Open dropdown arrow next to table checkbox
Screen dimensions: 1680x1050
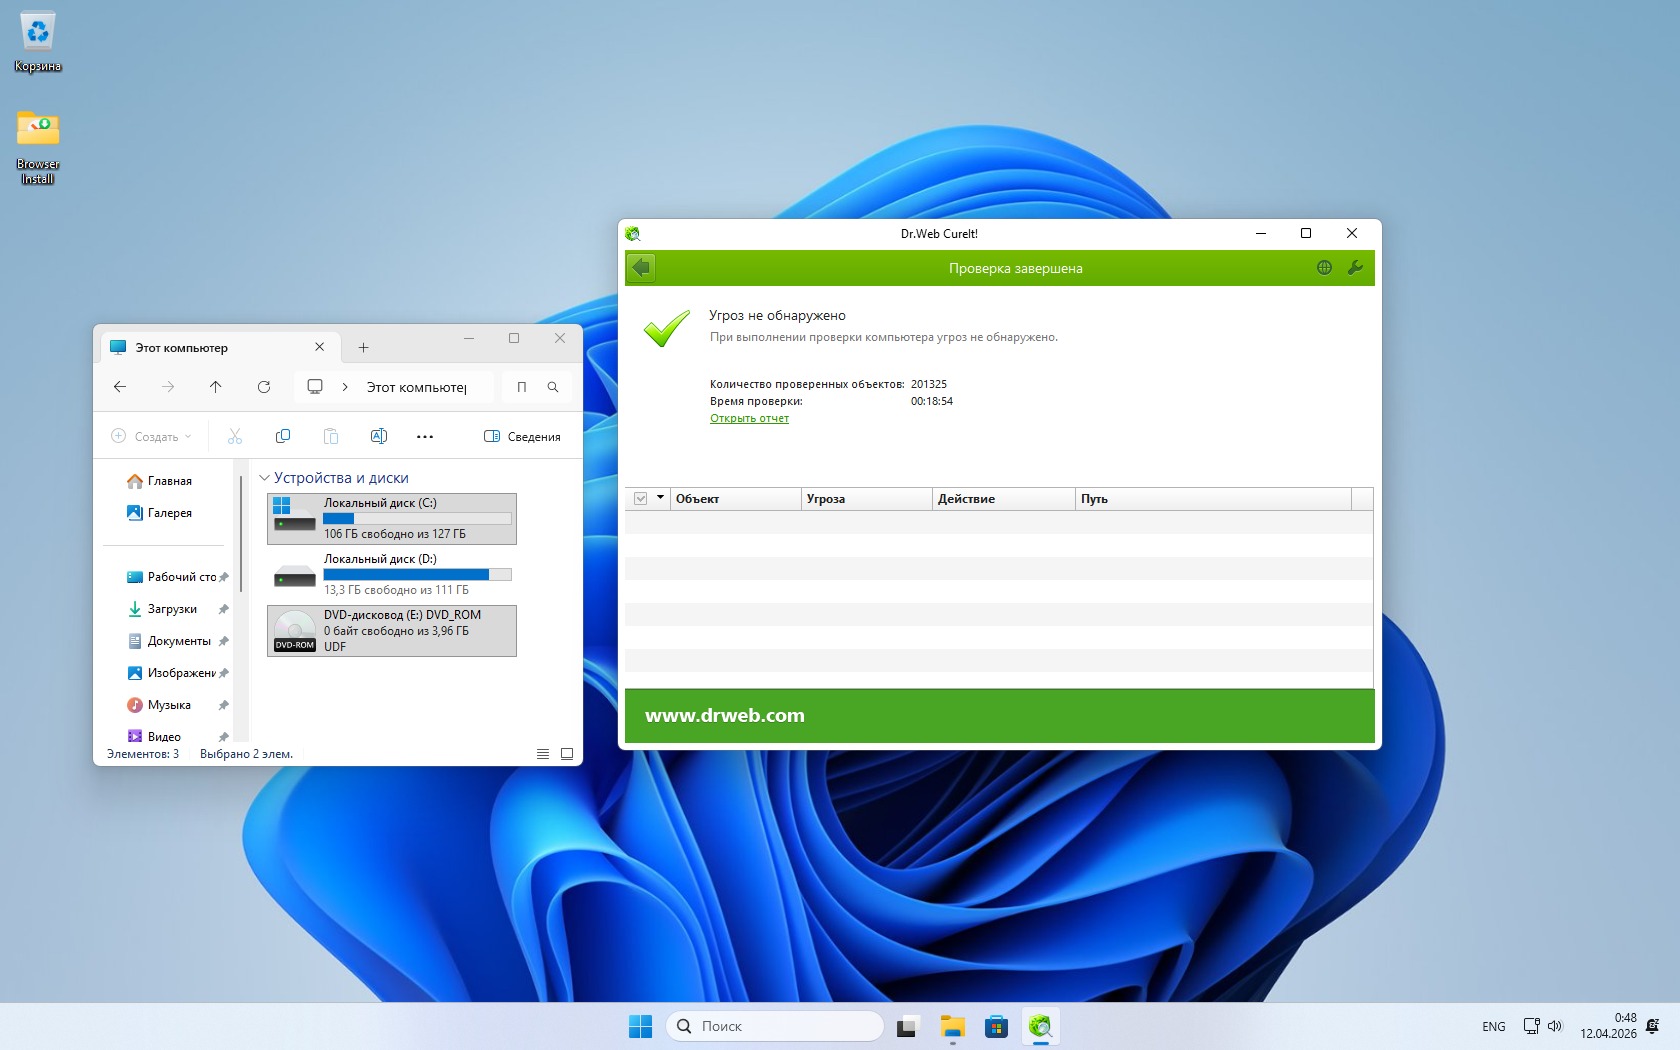coord(660,498)
